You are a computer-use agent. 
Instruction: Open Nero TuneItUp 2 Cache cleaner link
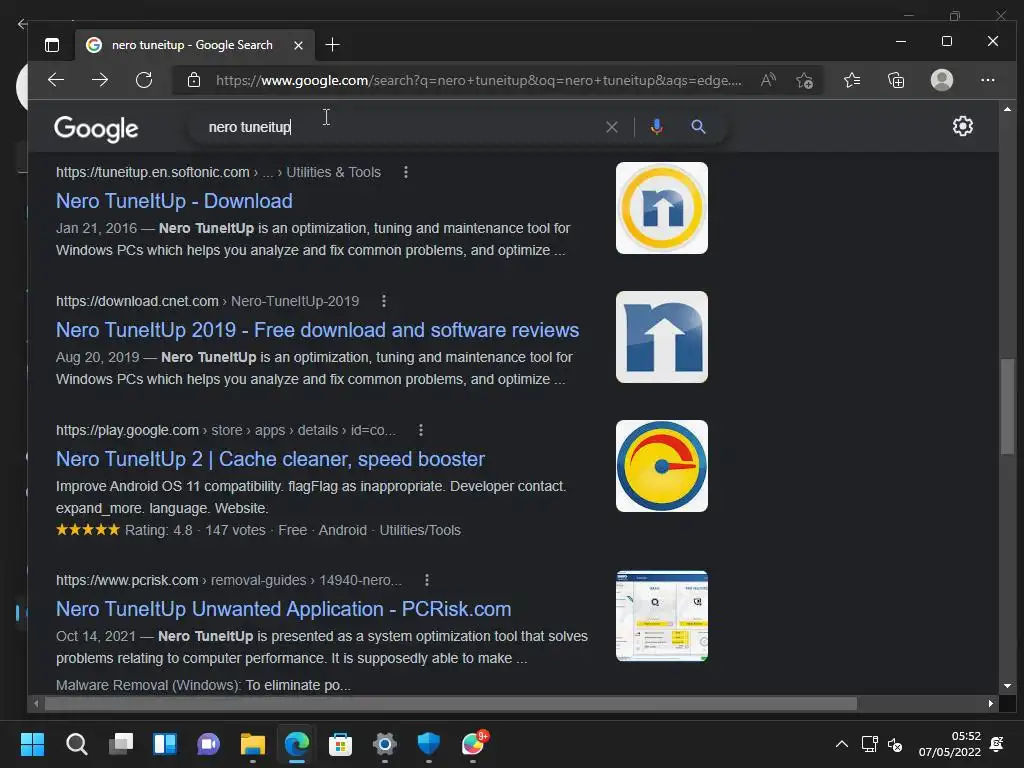[270, 459]
